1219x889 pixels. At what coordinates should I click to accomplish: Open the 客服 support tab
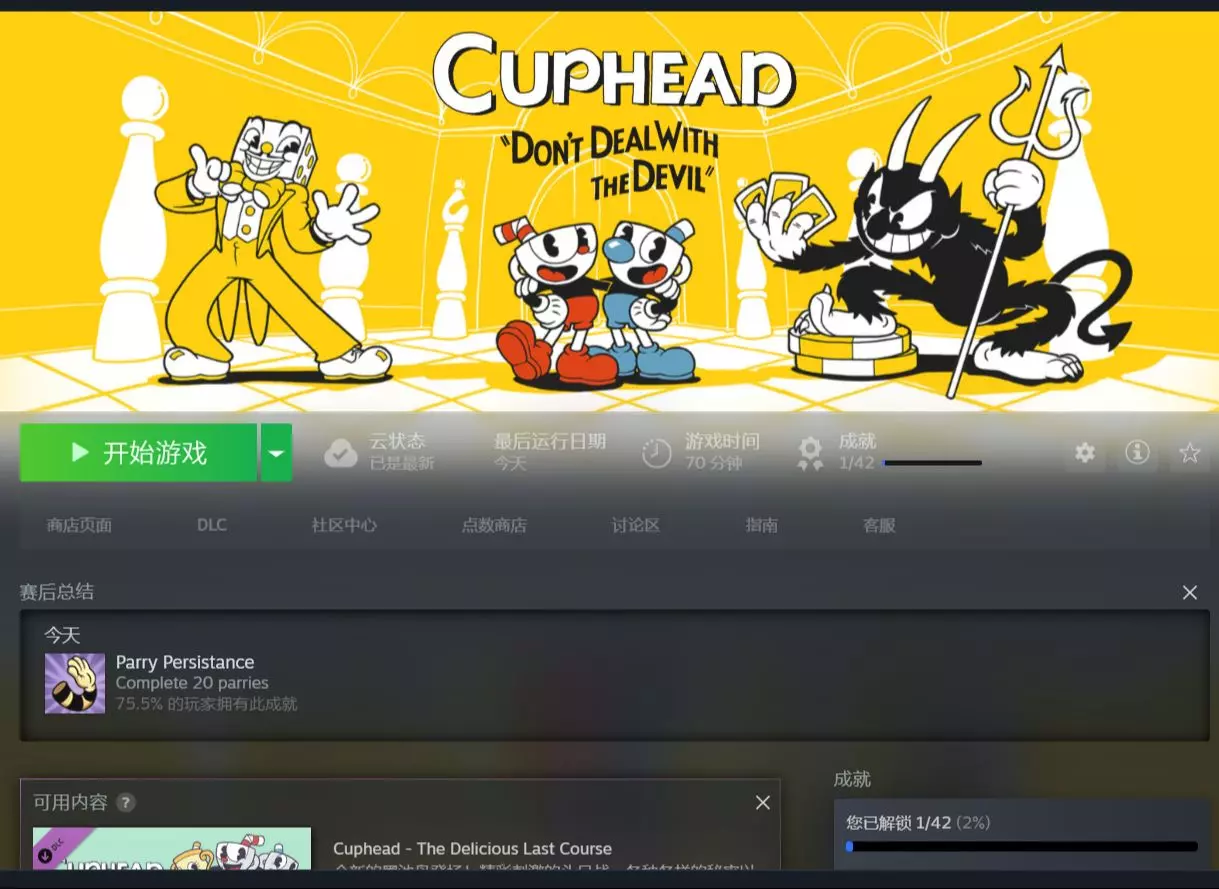tap(879, 525)
